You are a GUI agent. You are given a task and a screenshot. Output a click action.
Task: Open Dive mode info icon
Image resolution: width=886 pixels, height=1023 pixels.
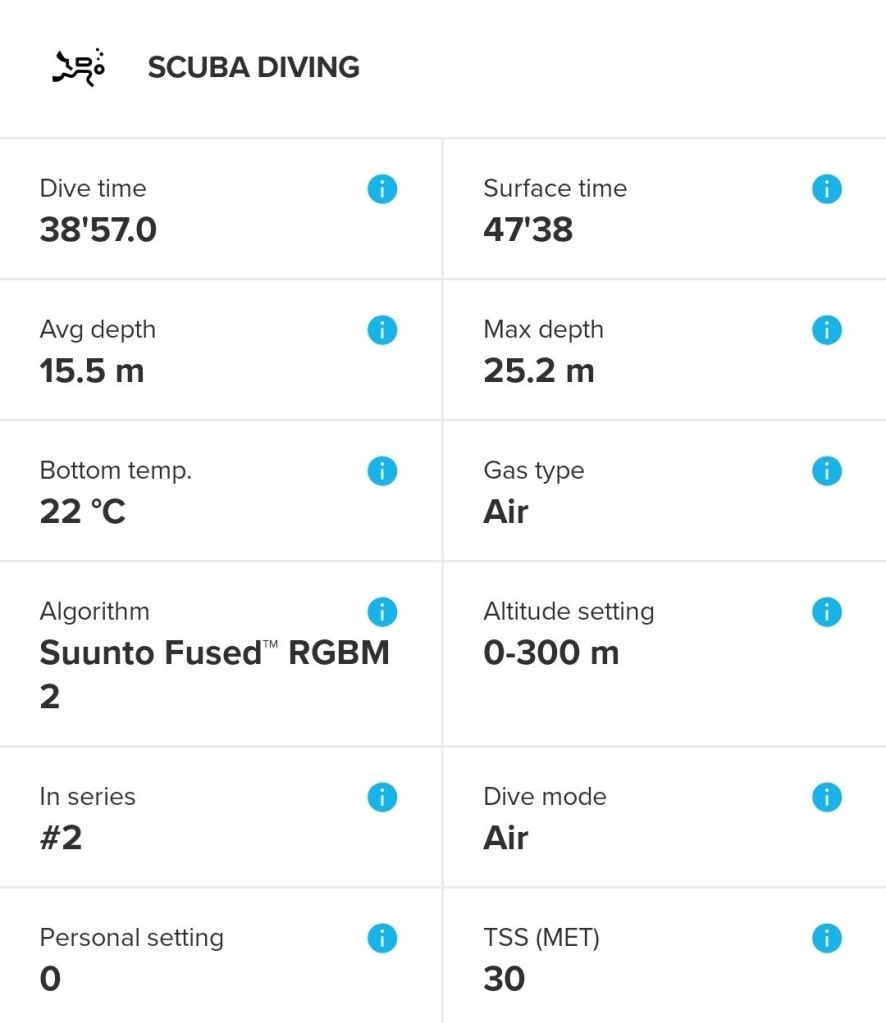[826, 796]
